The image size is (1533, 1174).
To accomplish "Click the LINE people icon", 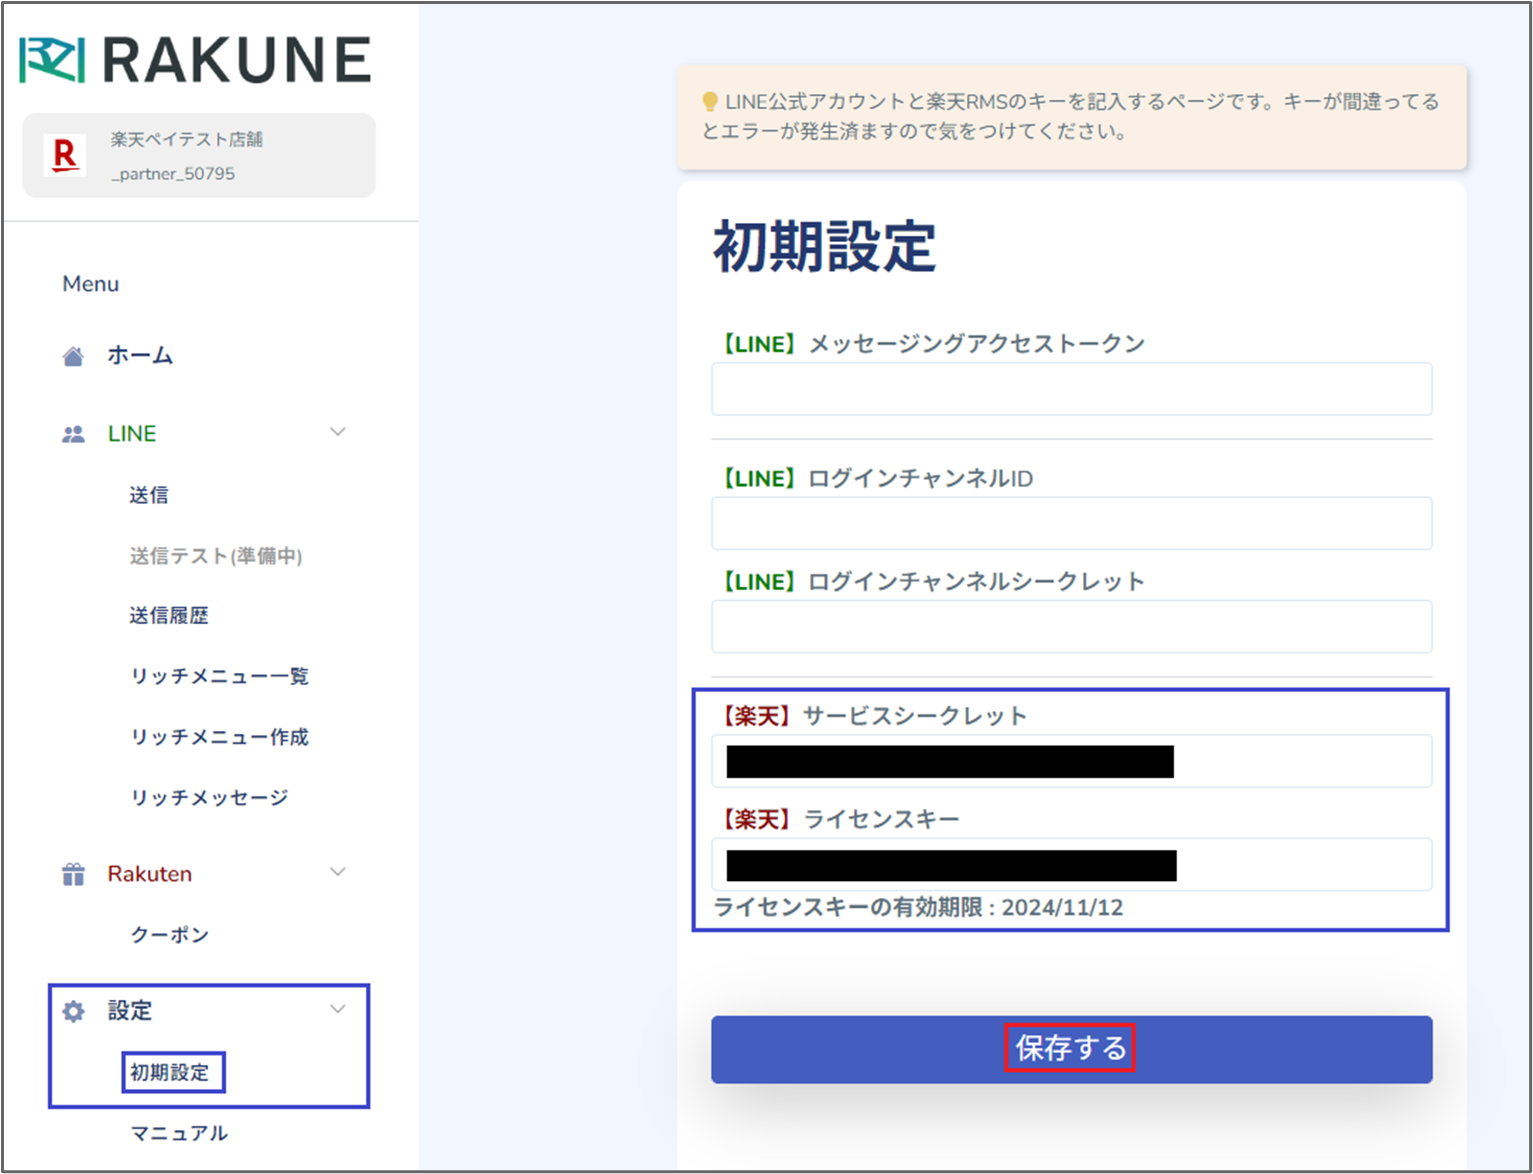I will (x=73, y=434).
